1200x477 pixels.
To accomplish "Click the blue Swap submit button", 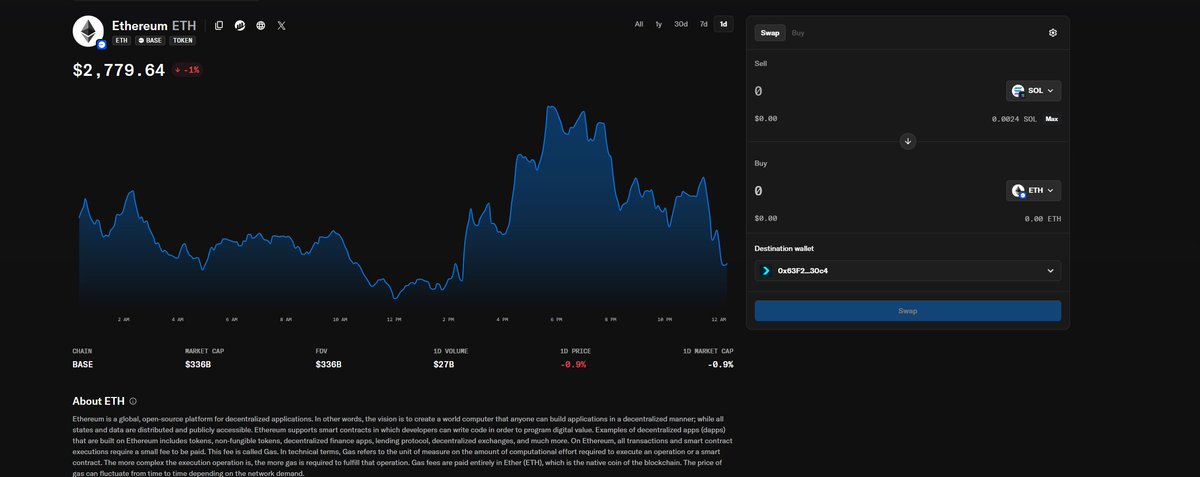I will coord(908,311).
